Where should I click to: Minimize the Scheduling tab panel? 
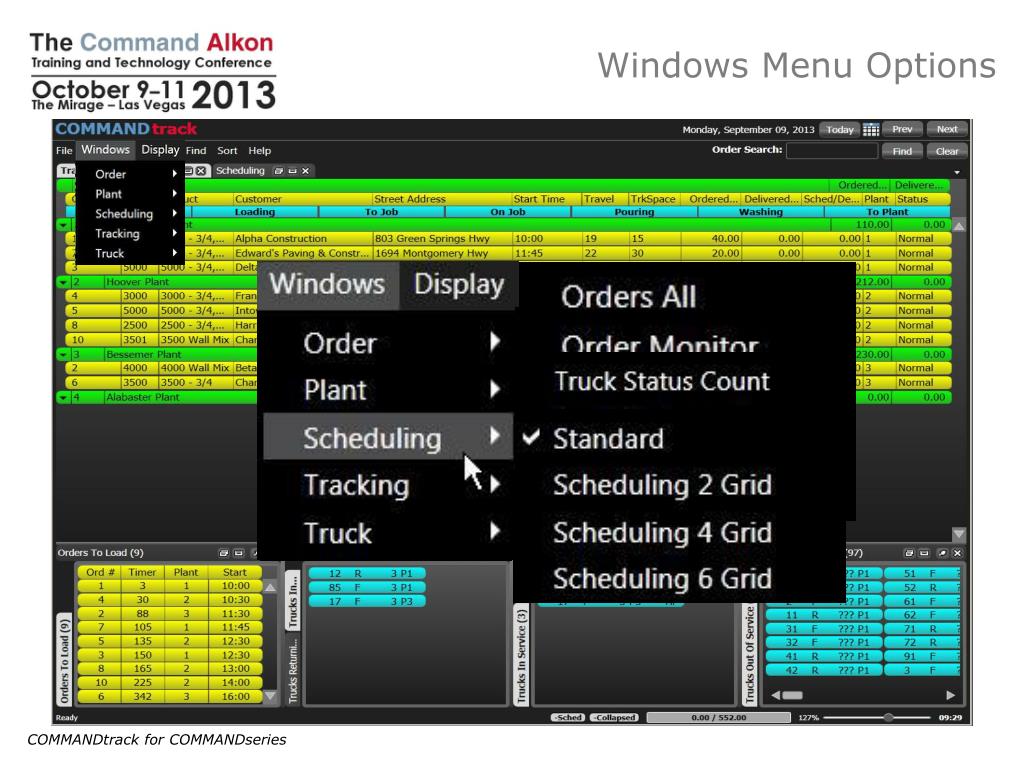tap(292, 170)
